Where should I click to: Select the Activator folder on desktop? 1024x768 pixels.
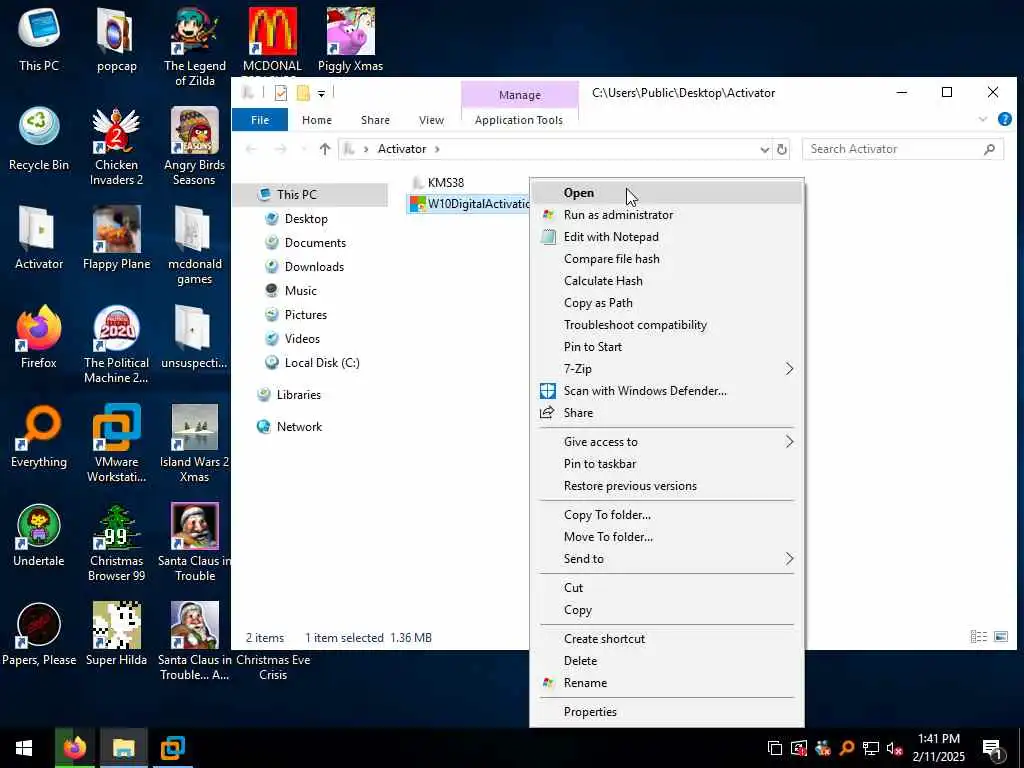pos(39,238)
